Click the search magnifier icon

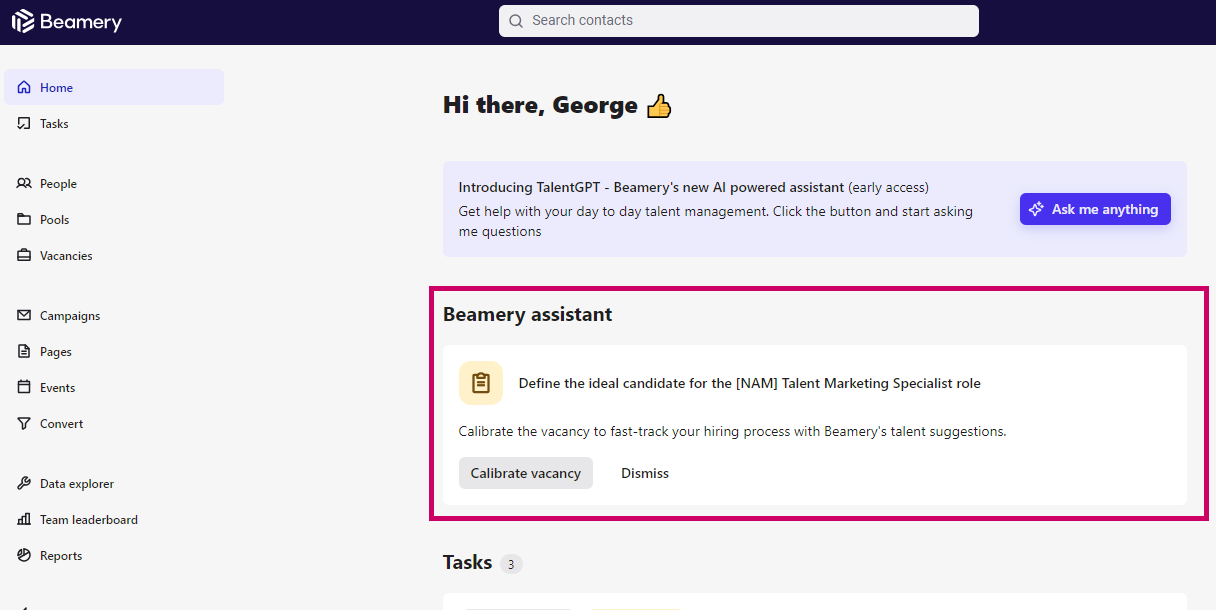point(516,21)
